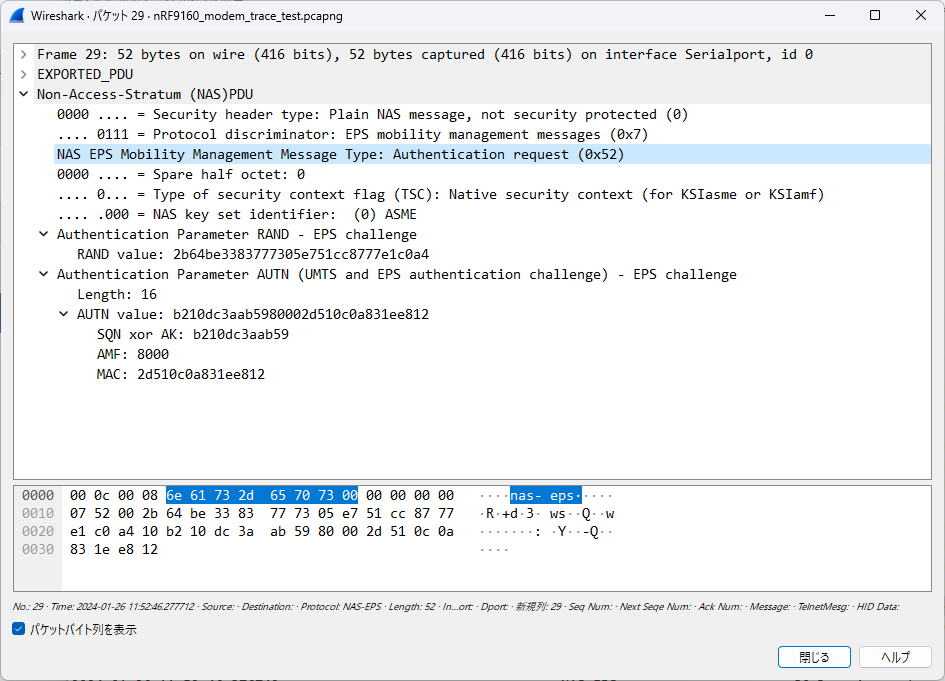This screenshot has height=681, width=945.
Task: Select the Security header type row
Action: [x=372, y=115]
